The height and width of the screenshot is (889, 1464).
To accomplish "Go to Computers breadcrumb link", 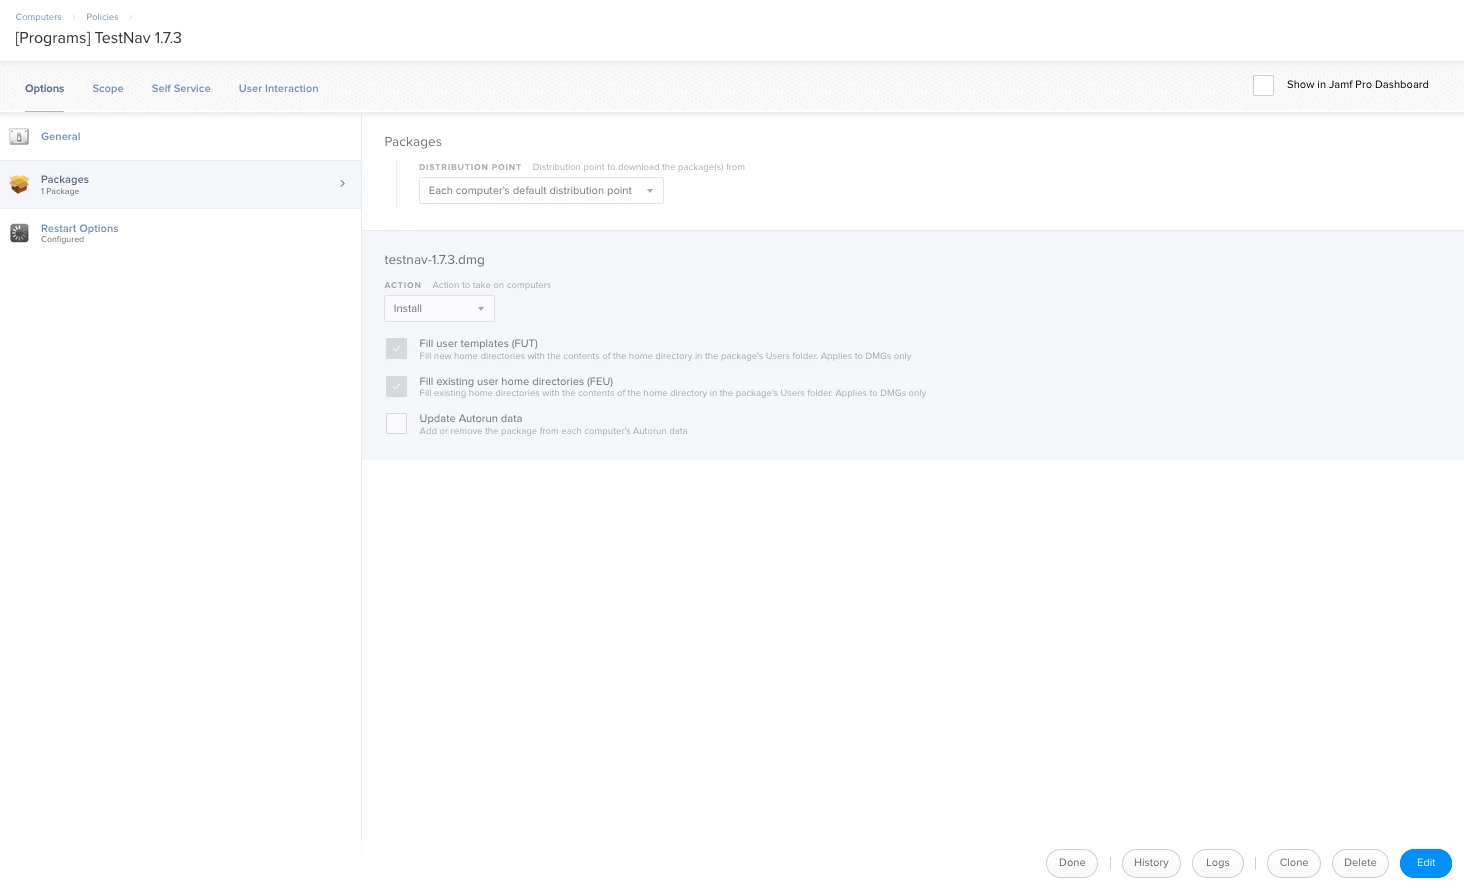I will tap(38, 17).
